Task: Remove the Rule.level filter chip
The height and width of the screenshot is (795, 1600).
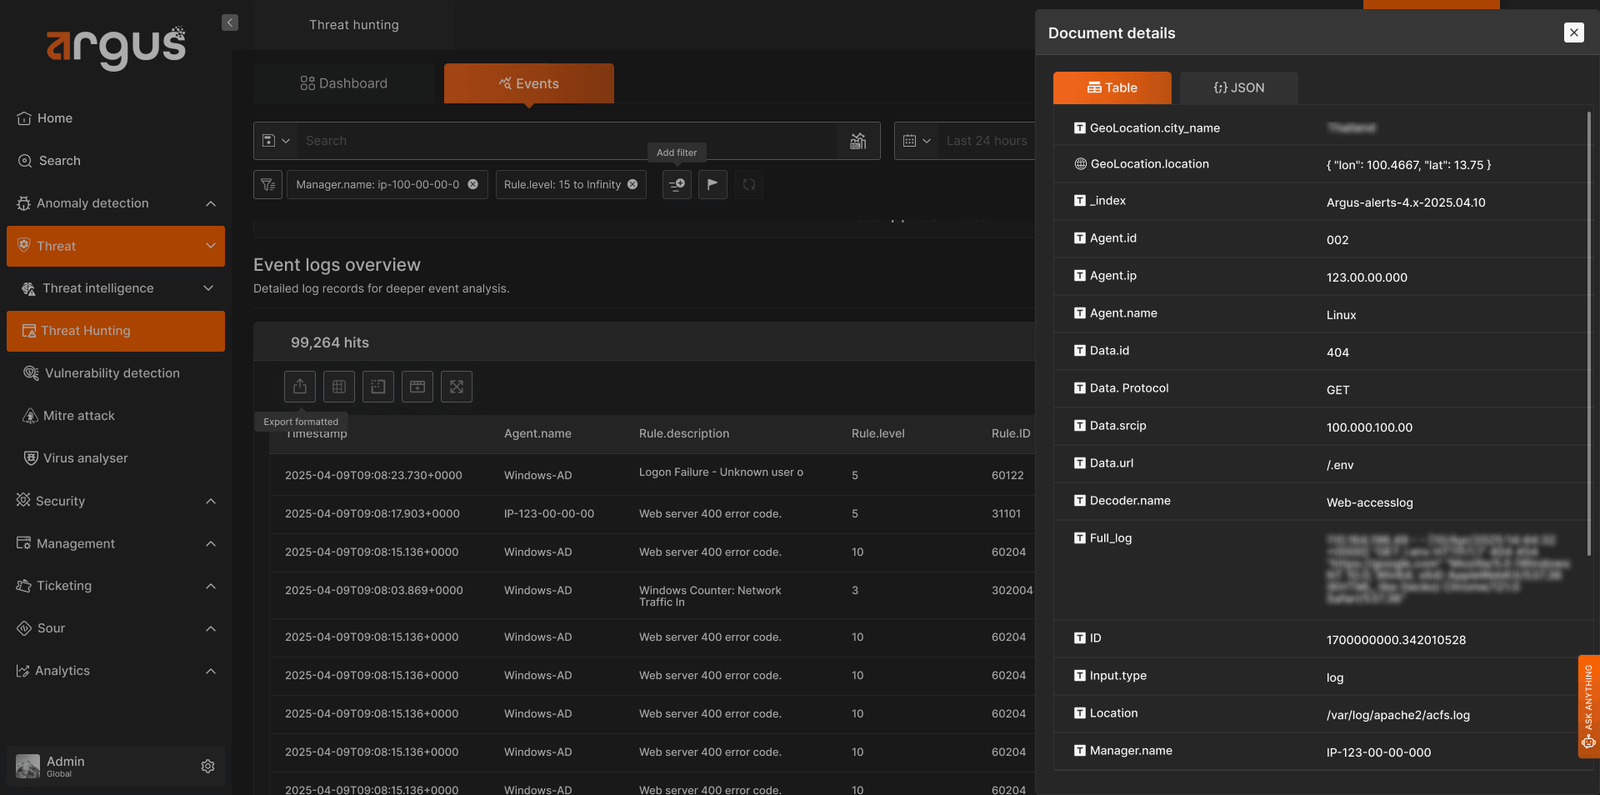Action: pyautogui.click(x=633, y=185)
